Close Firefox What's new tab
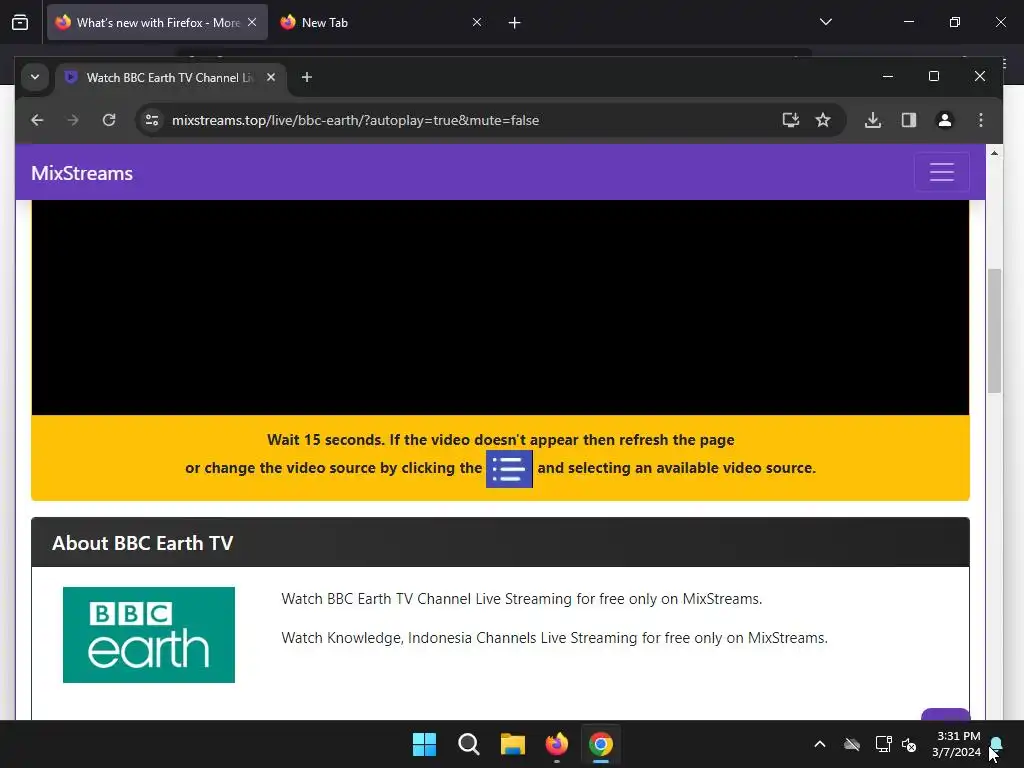The height and width of the screenshot is (768, 1024). pyautogui.click(x=252, y=22)
